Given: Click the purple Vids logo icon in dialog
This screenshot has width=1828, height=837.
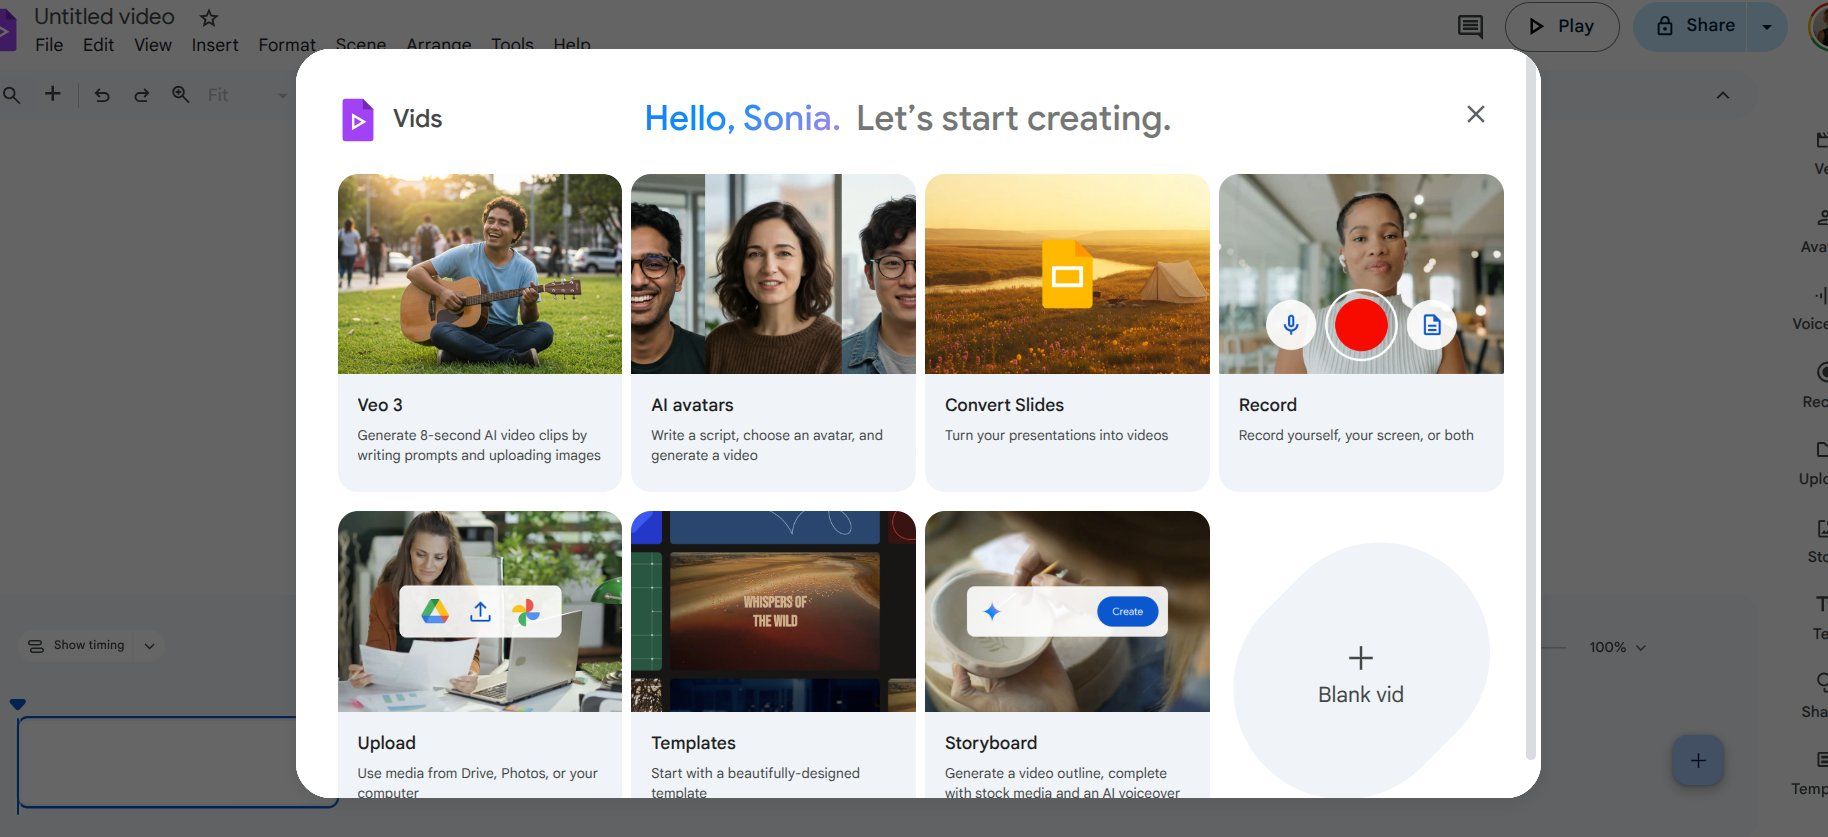Looking at the screenshot, I should [x=358, y=119].
